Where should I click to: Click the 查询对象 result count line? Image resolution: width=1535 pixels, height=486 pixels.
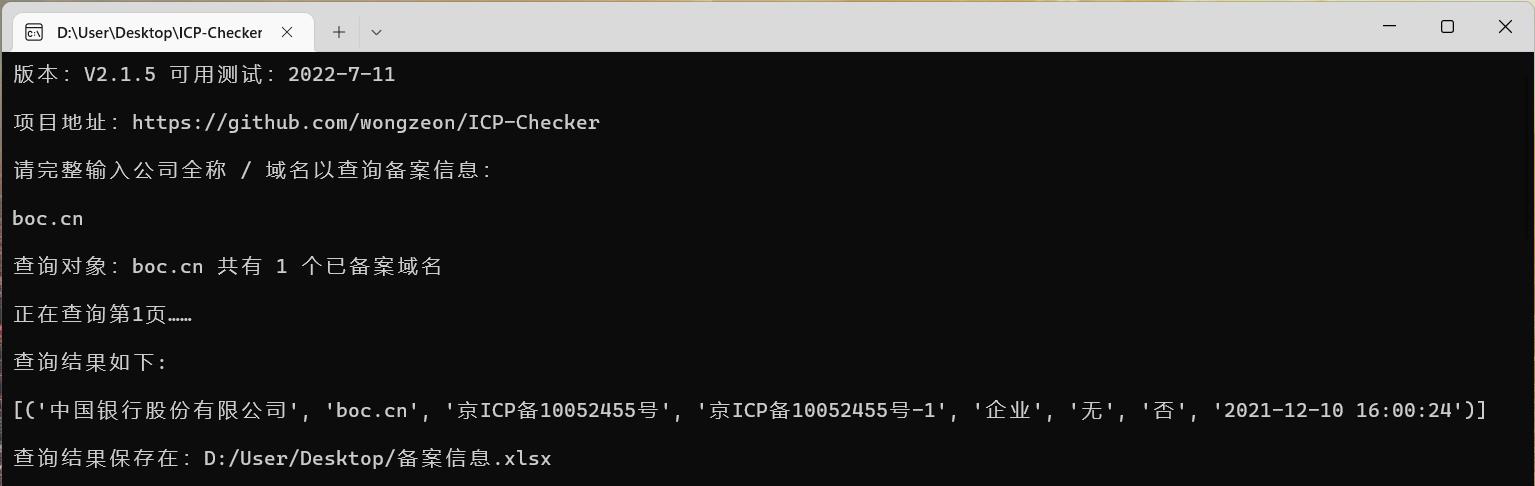pyautogui.click(x=227, y=266)
